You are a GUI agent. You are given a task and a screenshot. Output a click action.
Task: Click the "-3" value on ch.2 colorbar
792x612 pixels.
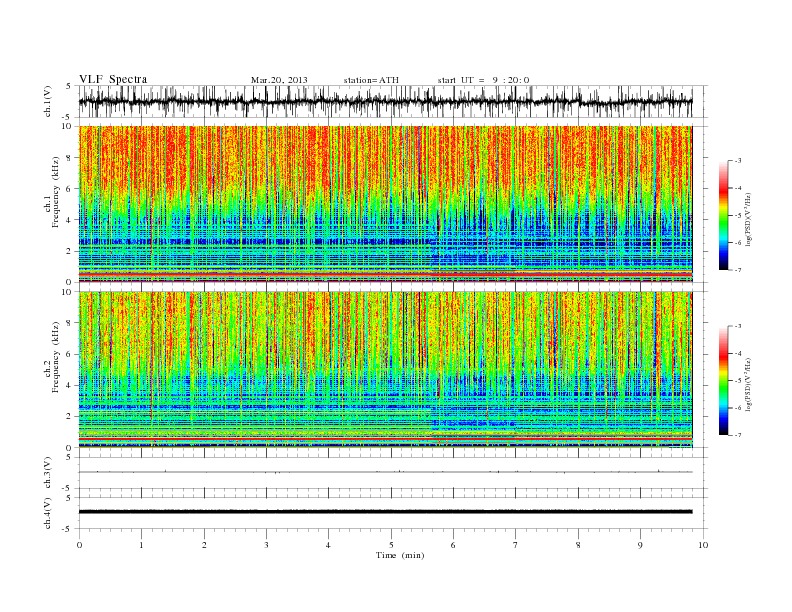coord(737,326)
